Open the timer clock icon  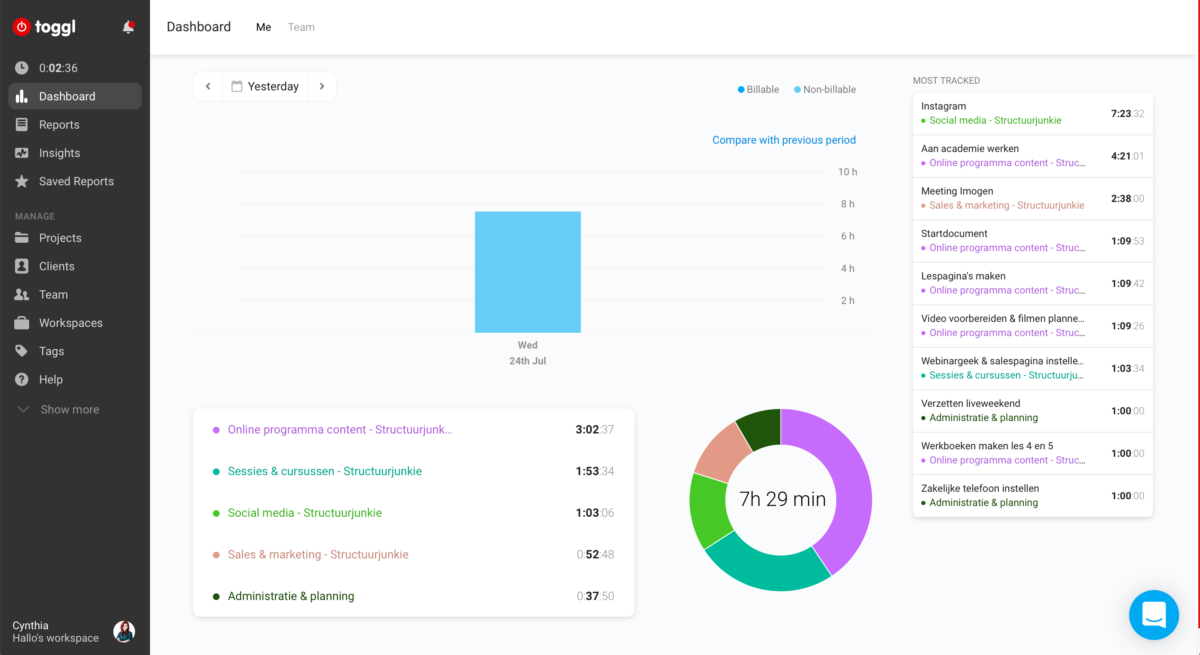[x=22, y=68]
